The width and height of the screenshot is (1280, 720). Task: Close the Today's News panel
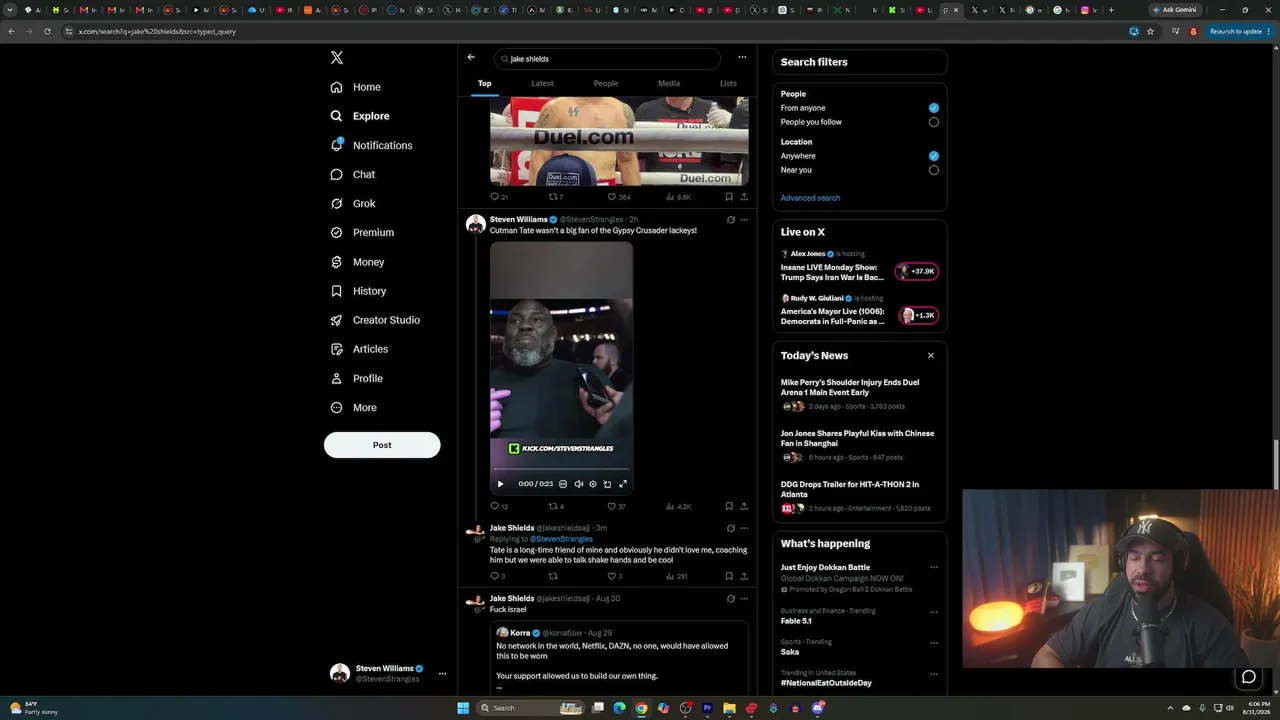931,355
